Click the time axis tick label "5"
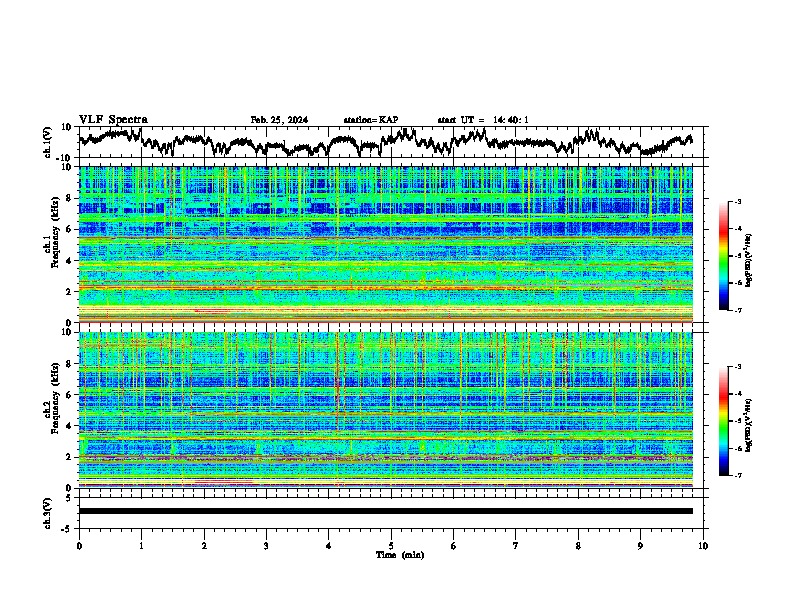Screen dimensions: 792x612 click(391, 546)
